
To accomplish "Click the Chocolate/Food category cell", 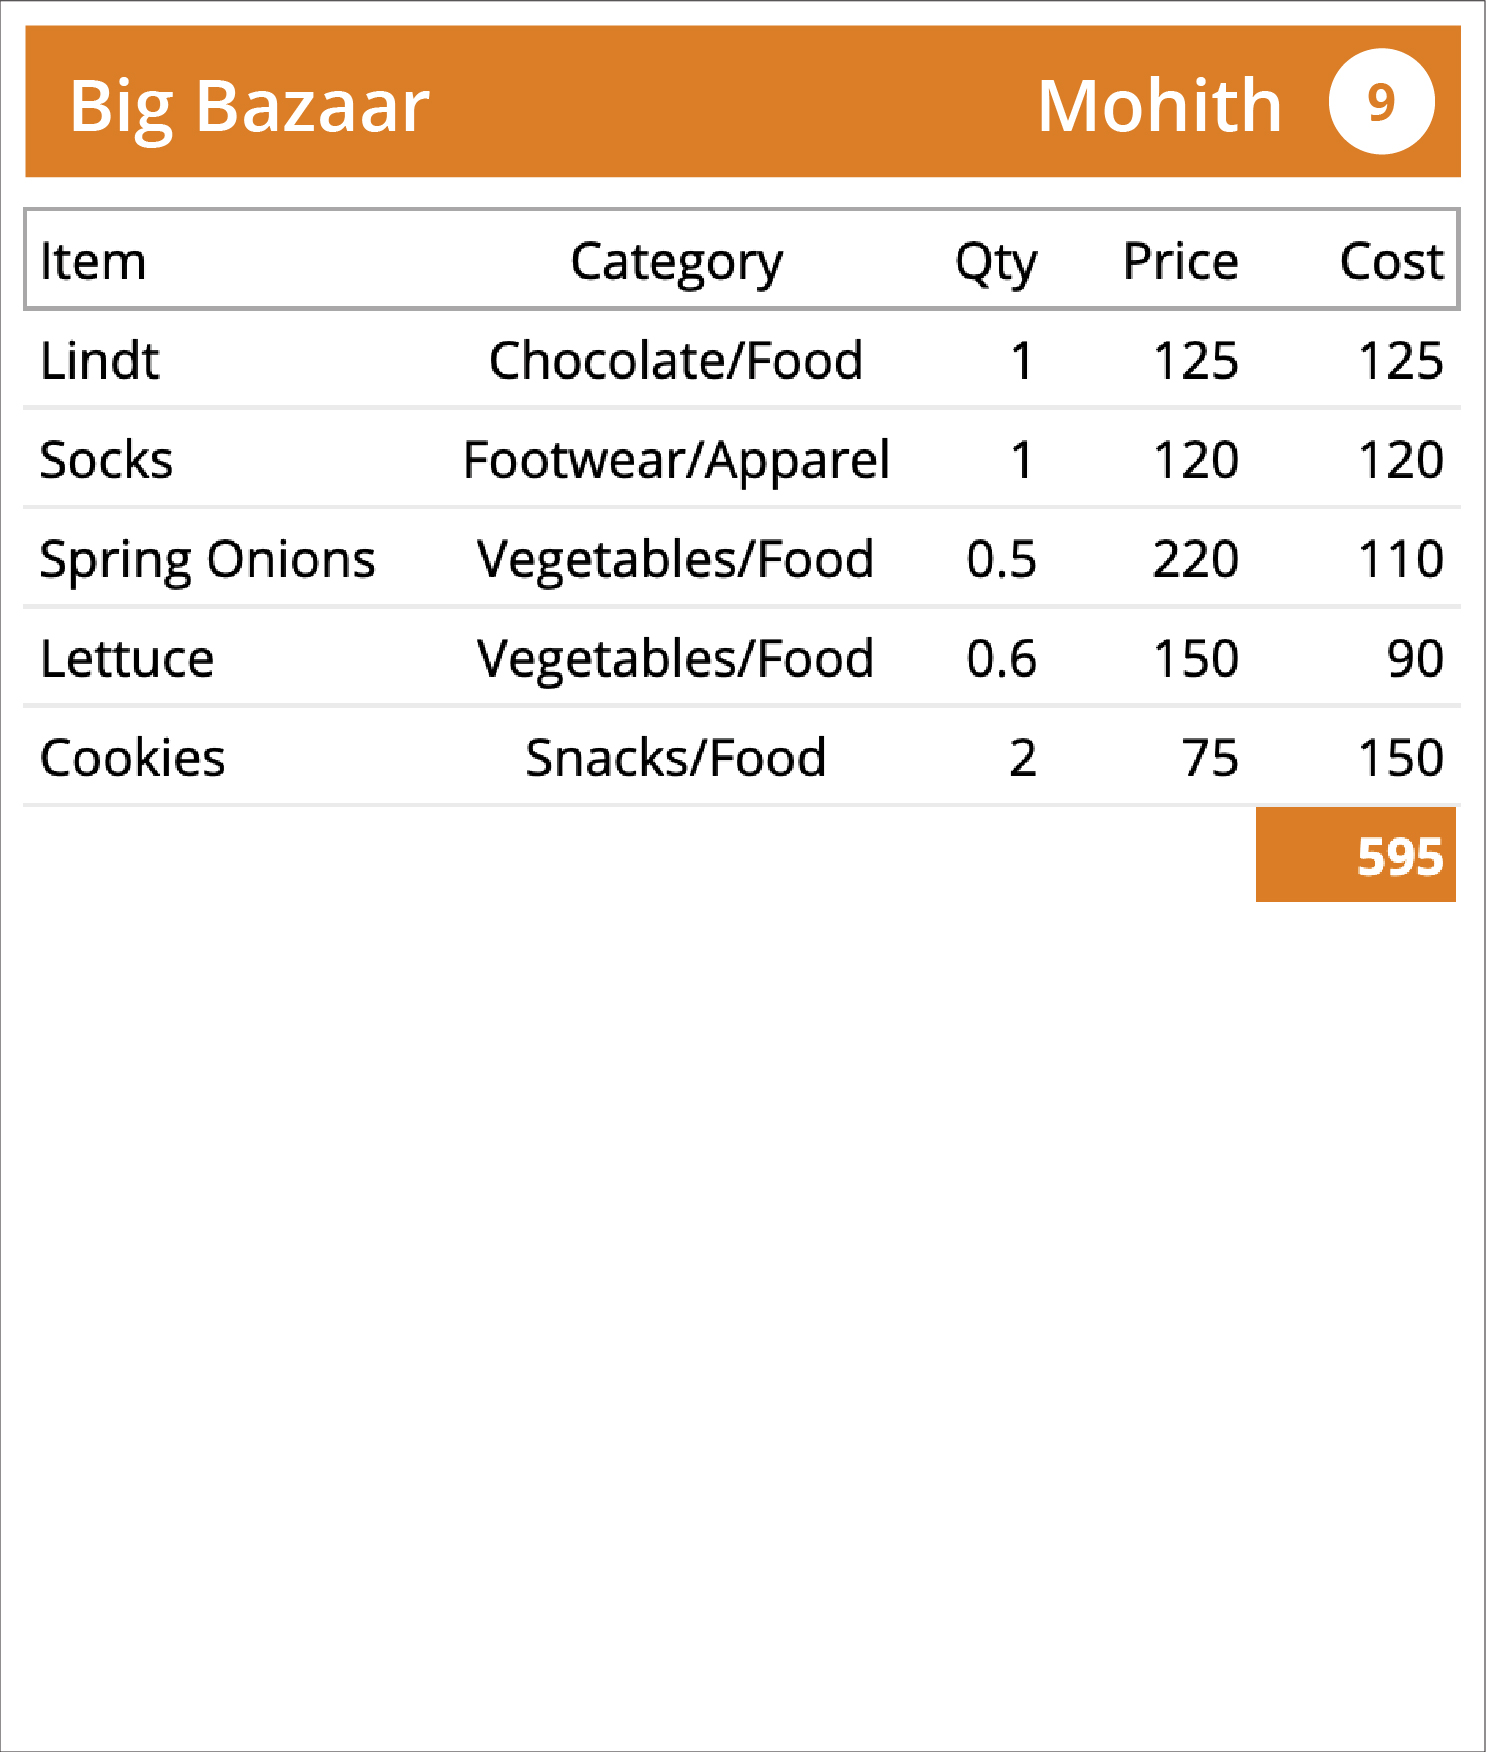I will tap(676, 360).
